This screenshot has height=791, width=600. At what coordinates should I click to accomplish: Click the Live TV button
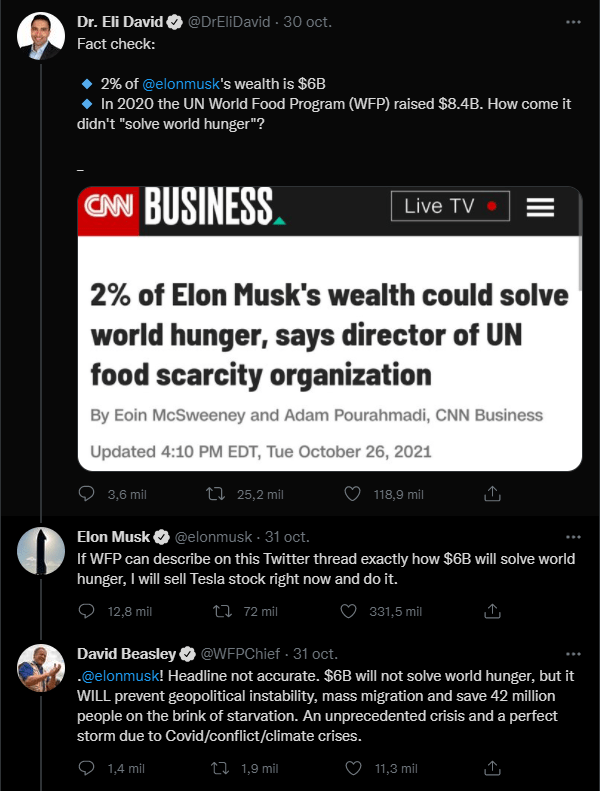tap(450, 207)
